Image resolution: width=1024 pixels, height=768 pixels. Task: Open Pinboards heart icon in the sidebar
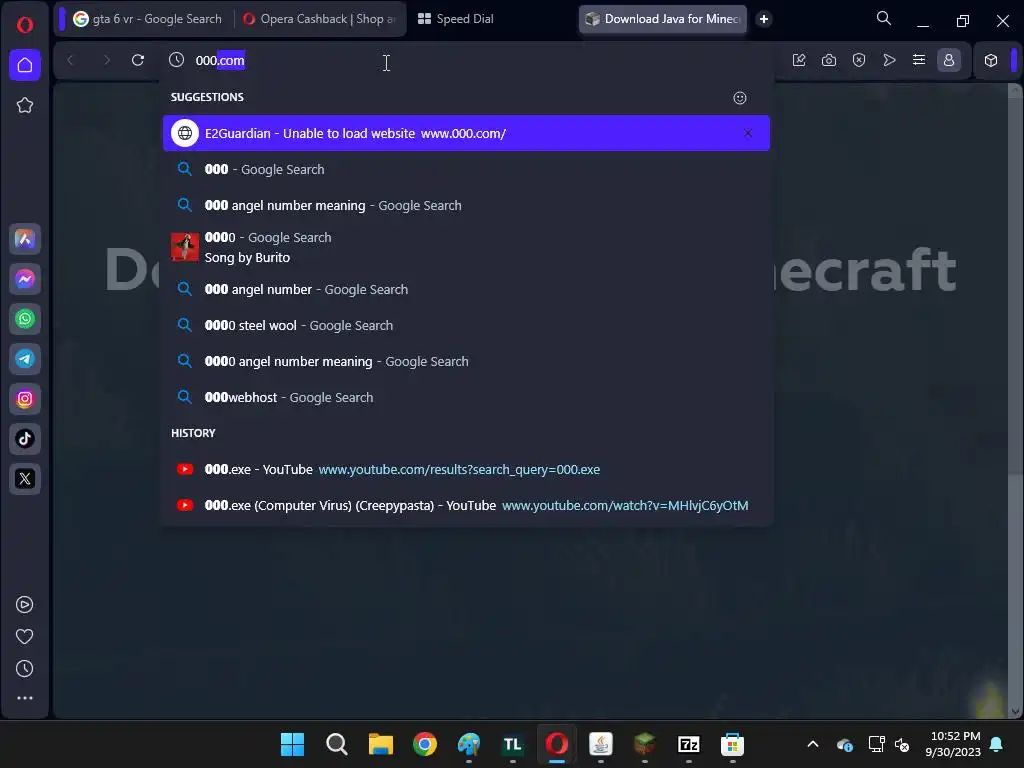coord(25,637)
